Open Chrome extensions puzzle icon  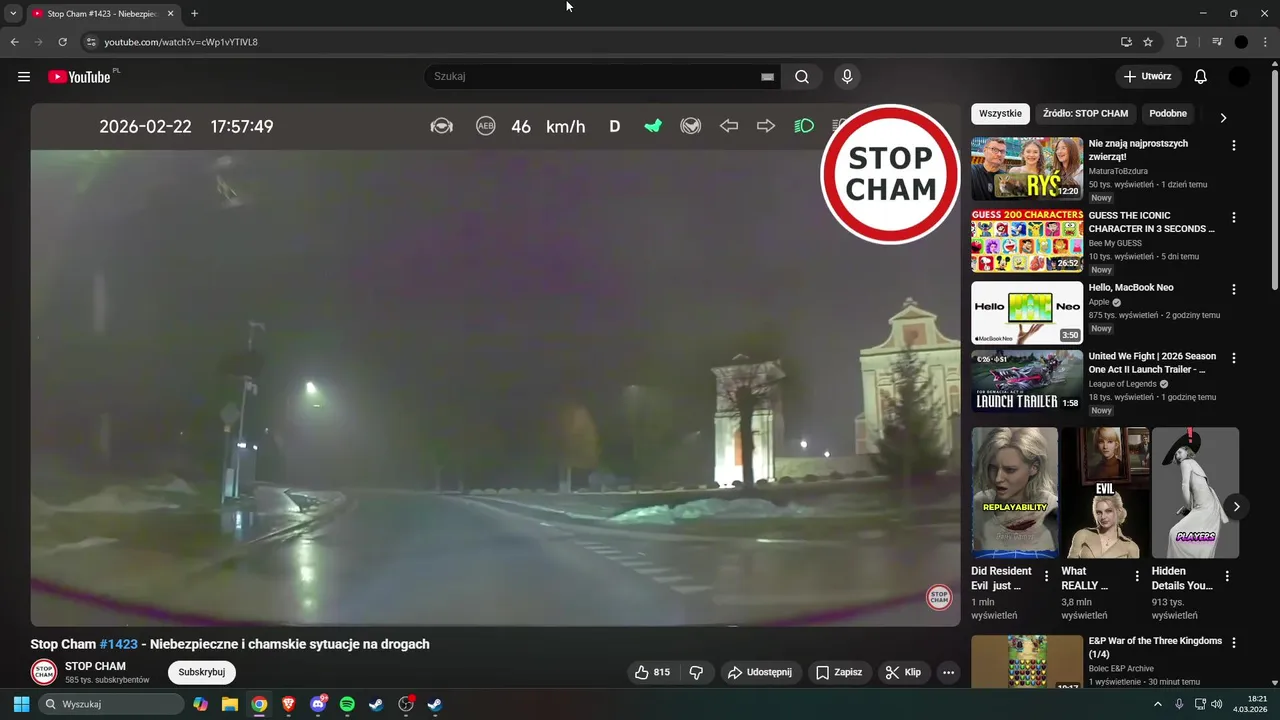pos(1181,42)
